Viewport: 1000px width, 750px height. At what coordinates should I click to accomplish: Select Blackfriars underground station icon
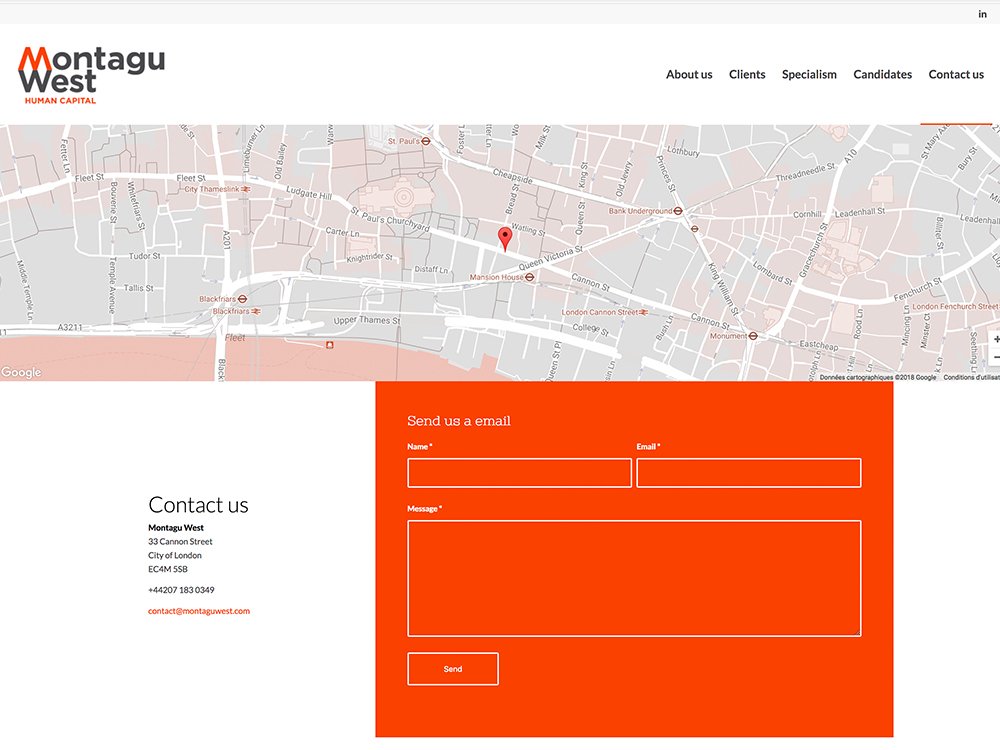(242, 298)
